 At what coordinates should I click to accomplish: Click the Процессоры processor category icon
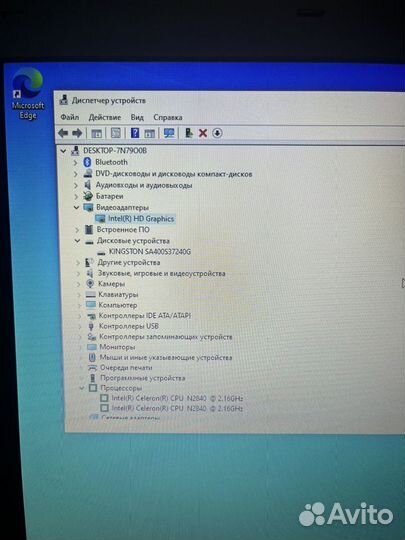tap(93, 388)
